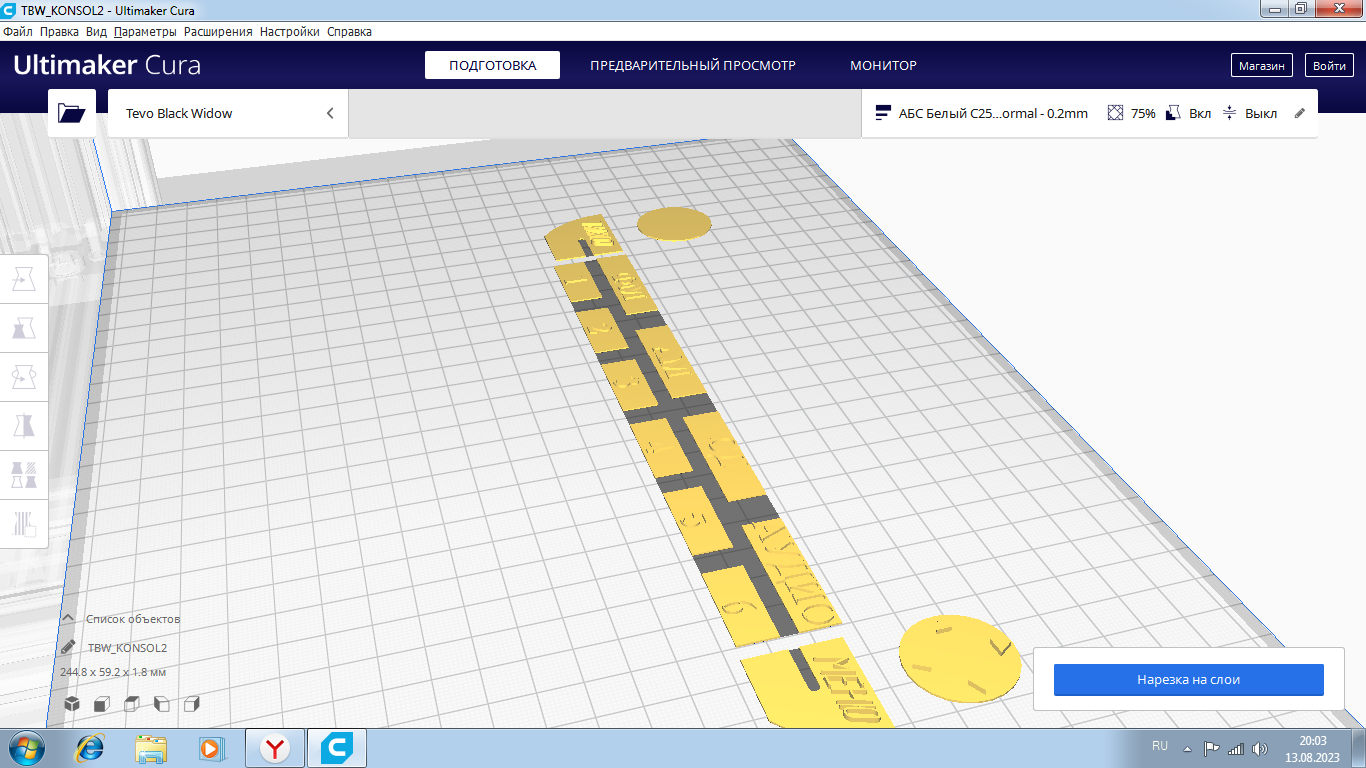1366x768 pixels.
Task: Select the Support Blocker tool
Action: point(23,522)
